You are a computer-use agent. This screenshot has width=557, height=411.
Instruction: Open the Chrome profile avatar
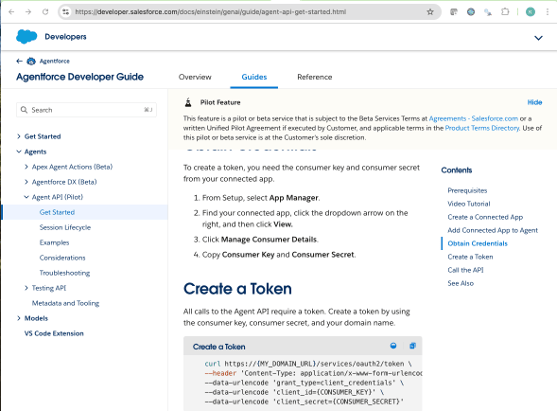530,12
